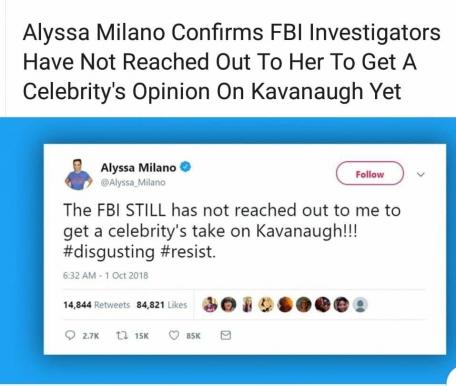The height and width of the screenshot is (386, 456).
Task: Open the Alyssa Milano display name
Action: pos(138,167)
